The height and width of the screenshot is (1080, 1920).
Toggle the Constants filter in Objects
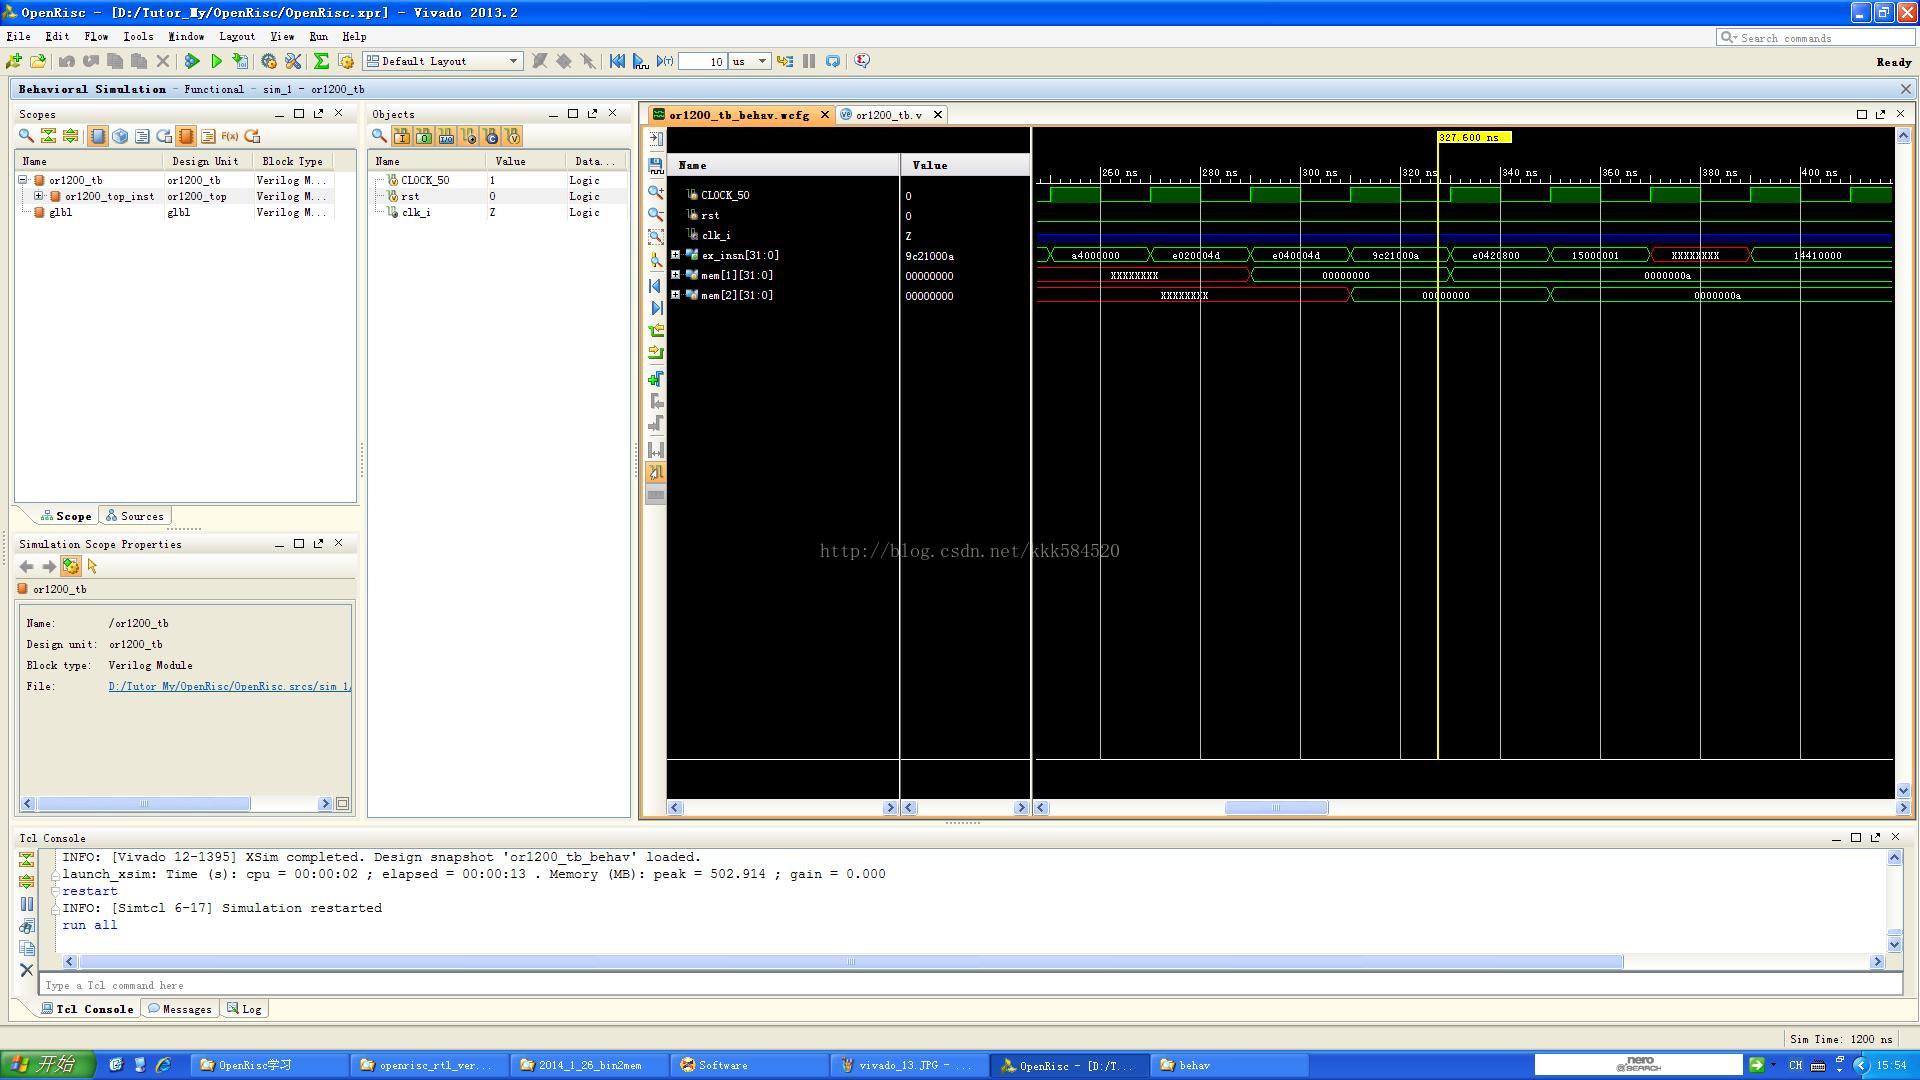(x=490, y=136)
